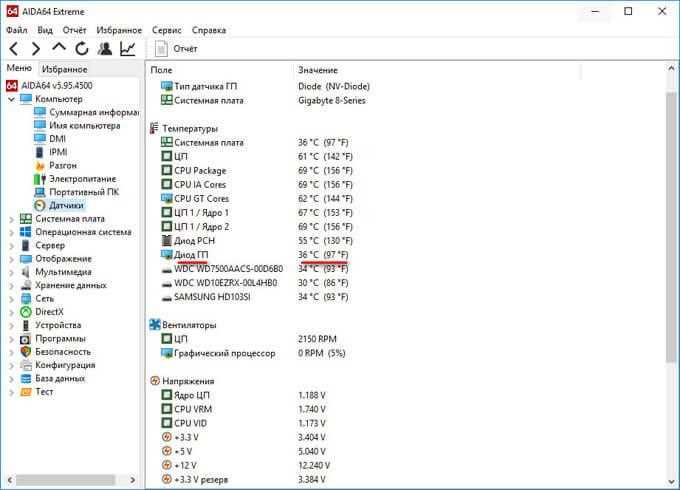The height and width of the screenshot is (490, 680).
Task: Expand the Мультимедиа tree node
Action: (x=11, y=272)
